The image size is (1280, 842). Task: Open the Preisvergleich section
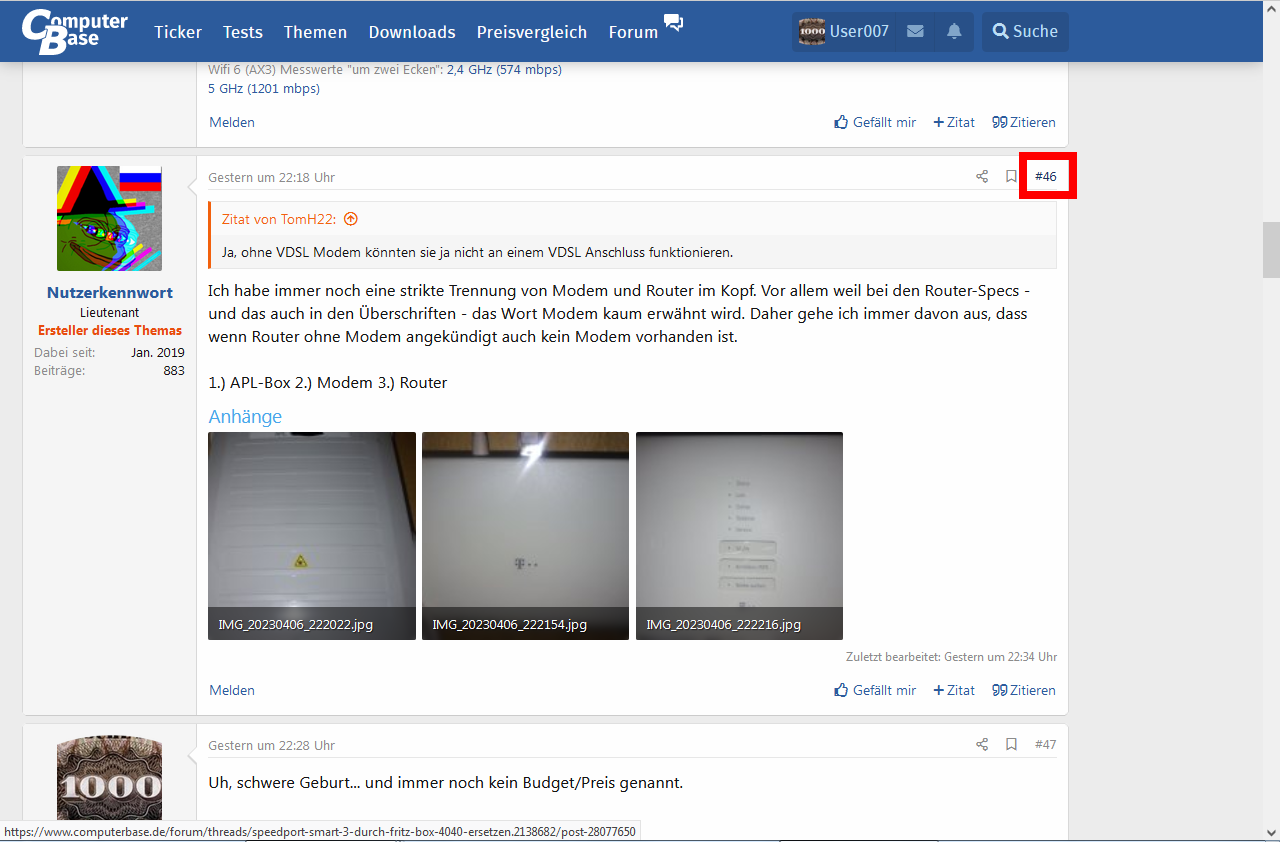tap(531, 32)
